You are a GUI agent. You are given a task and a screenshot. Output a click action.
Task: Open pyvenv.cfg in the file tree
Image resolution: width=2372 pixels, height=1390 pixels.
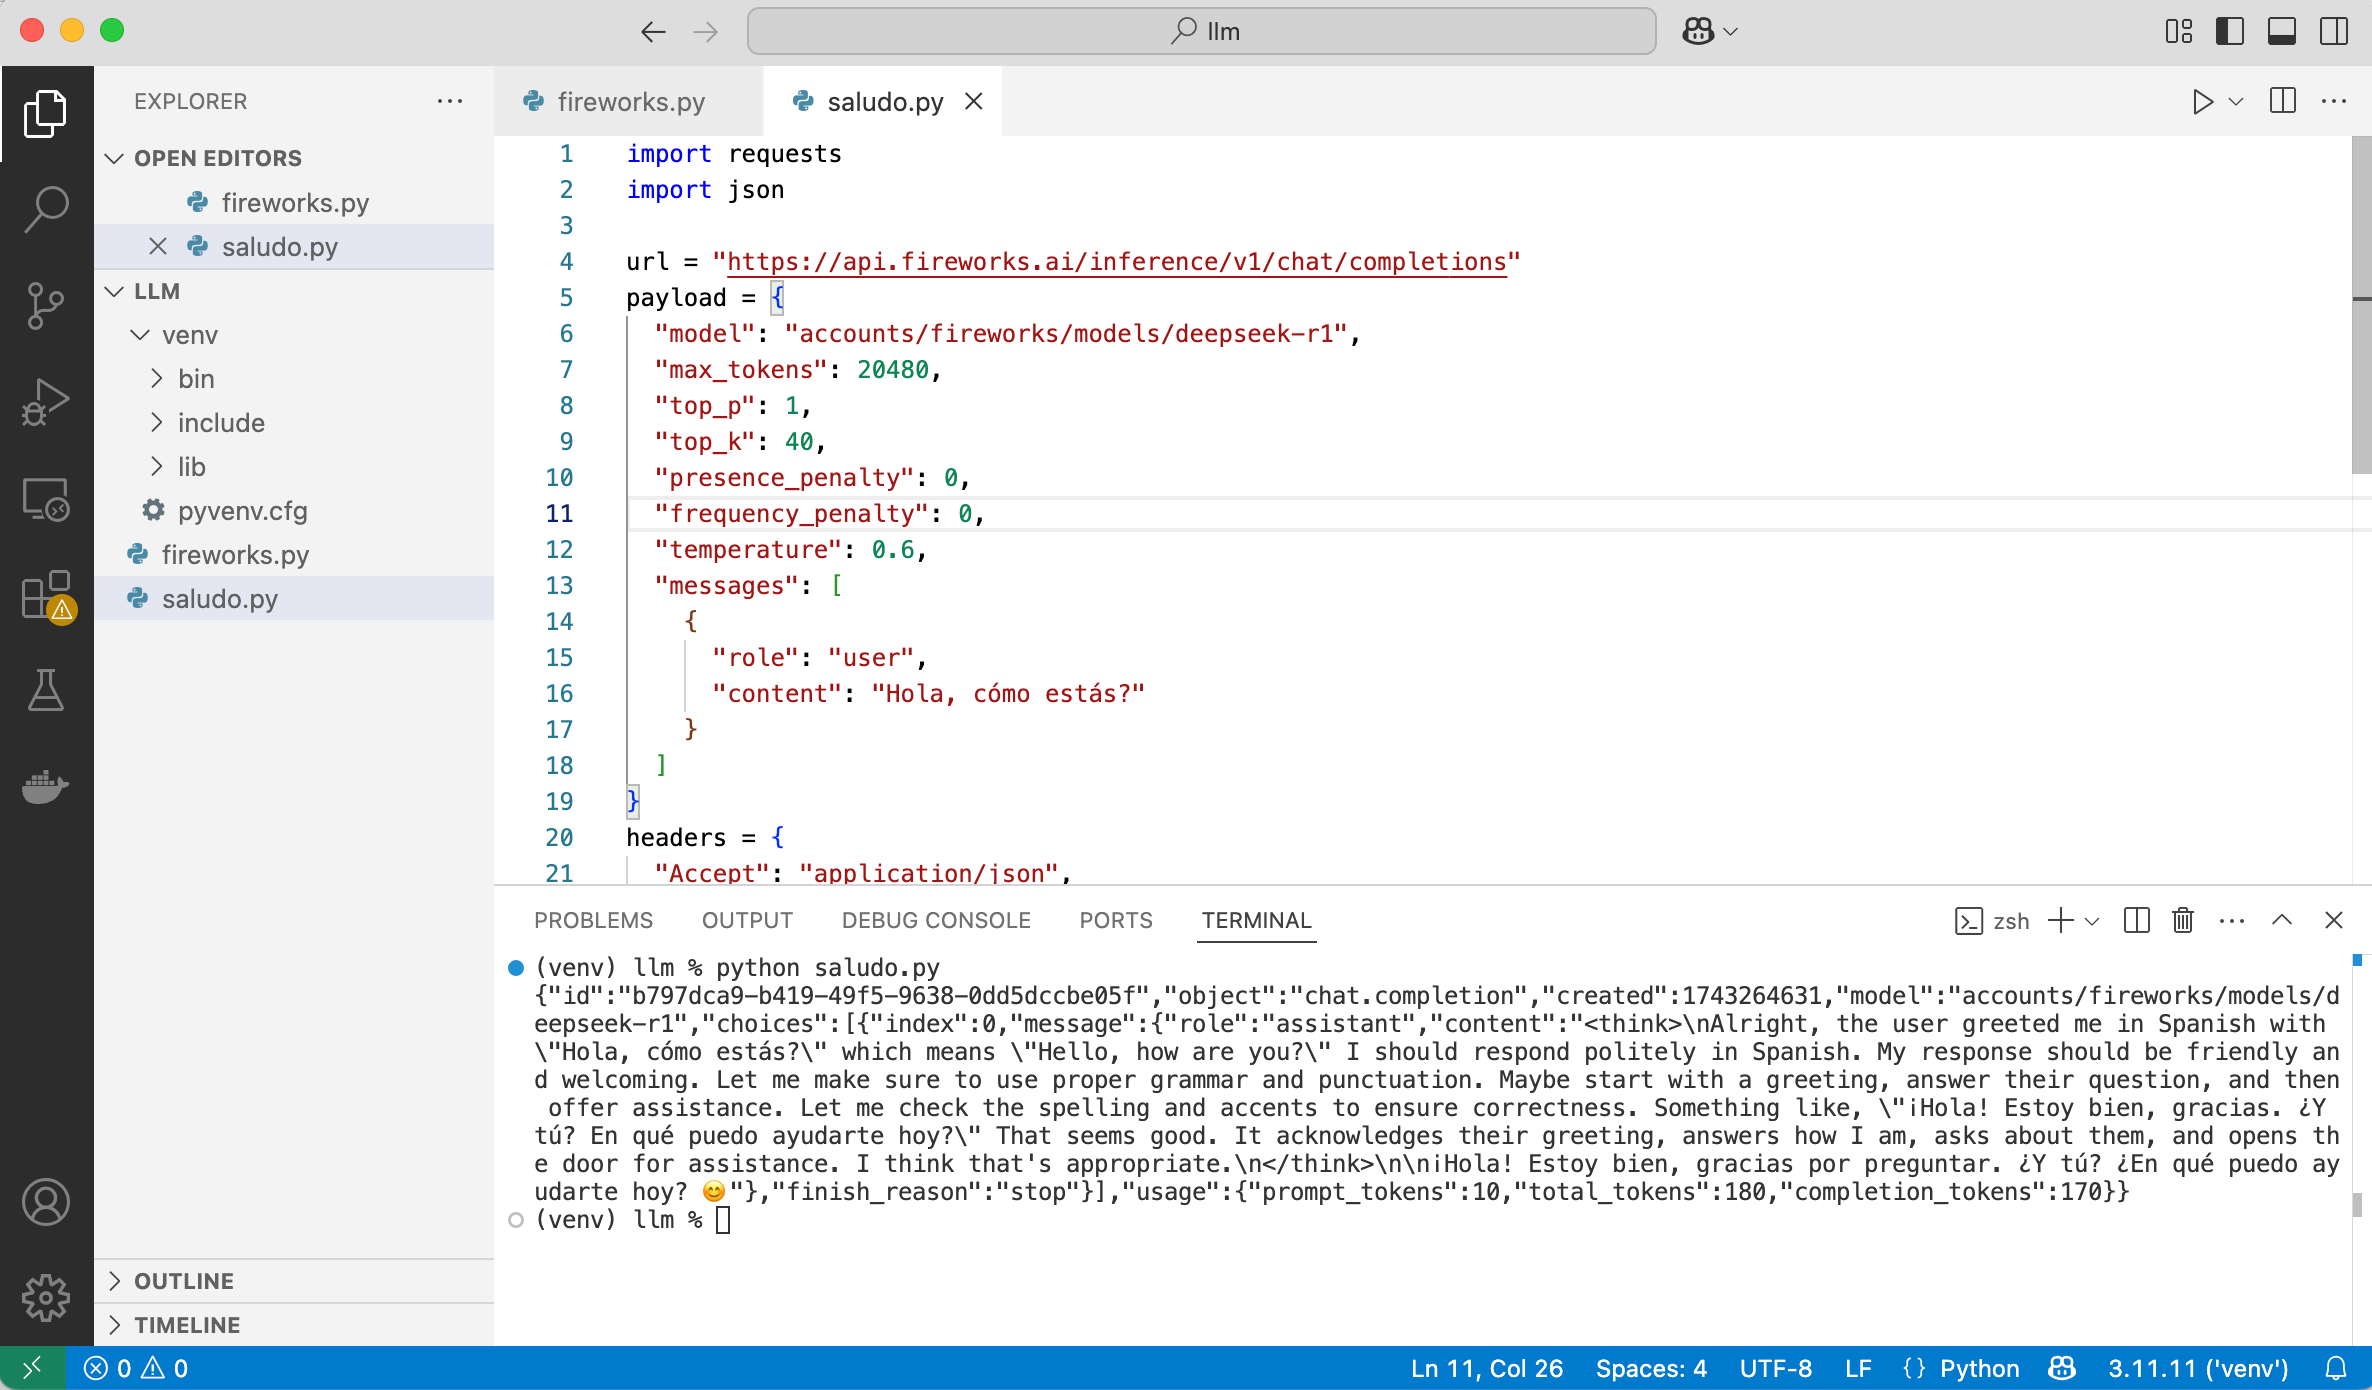coord(242,511)
